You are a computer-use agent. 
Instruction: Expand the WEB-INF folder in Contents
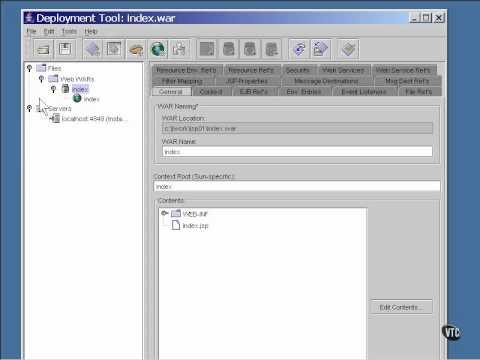click(164, 213)
